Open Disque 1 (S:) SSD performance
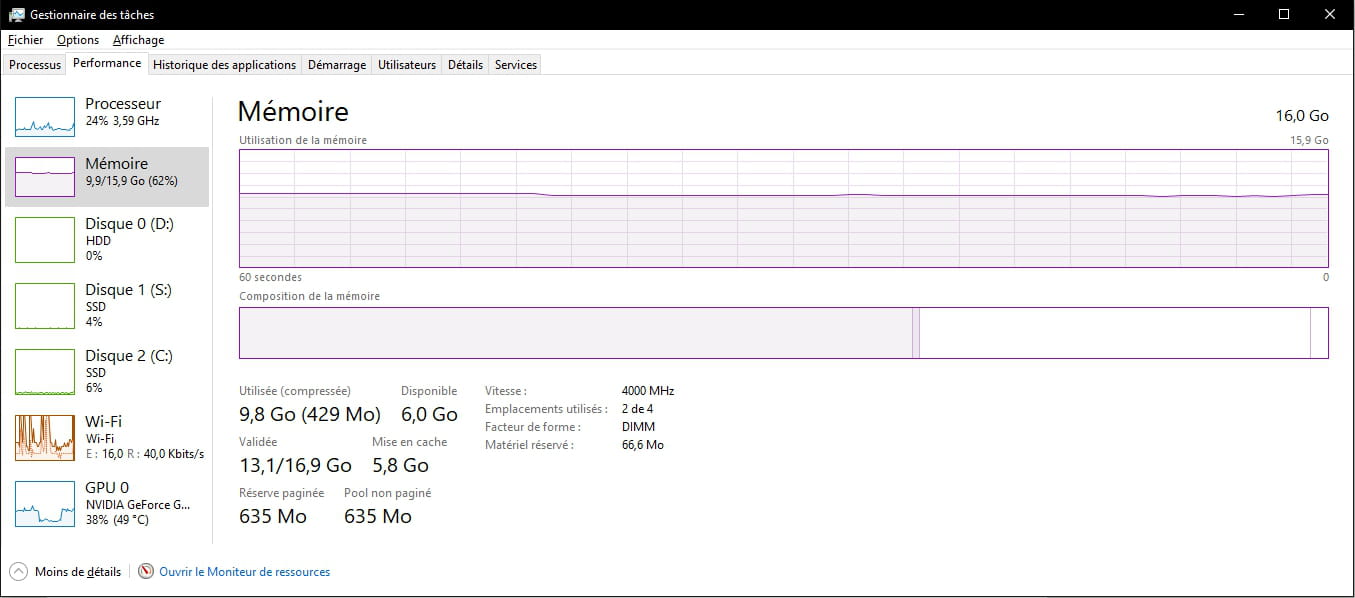Viewport: 1355px width, 598px height. [107, 306]
